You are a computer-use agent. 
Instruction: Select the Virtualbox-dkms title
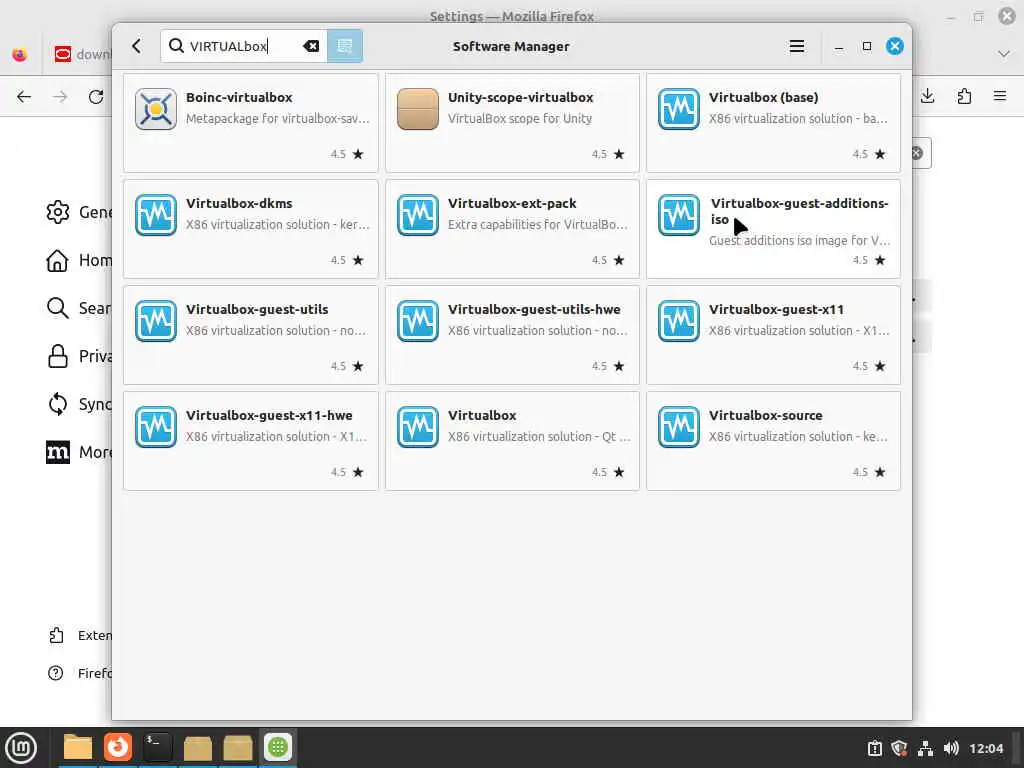click(x=239, y=203)
